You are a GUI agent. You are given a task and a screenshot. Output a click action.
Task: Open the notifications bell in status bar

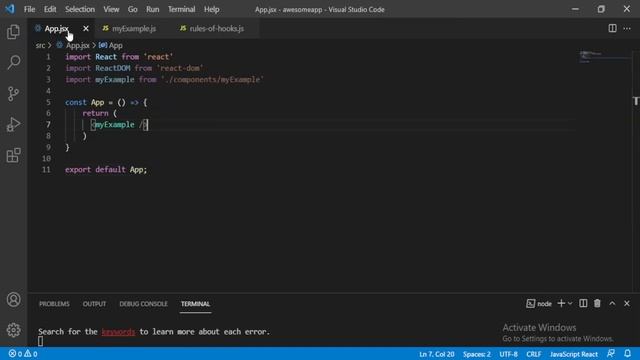click(x=627, y=353)
